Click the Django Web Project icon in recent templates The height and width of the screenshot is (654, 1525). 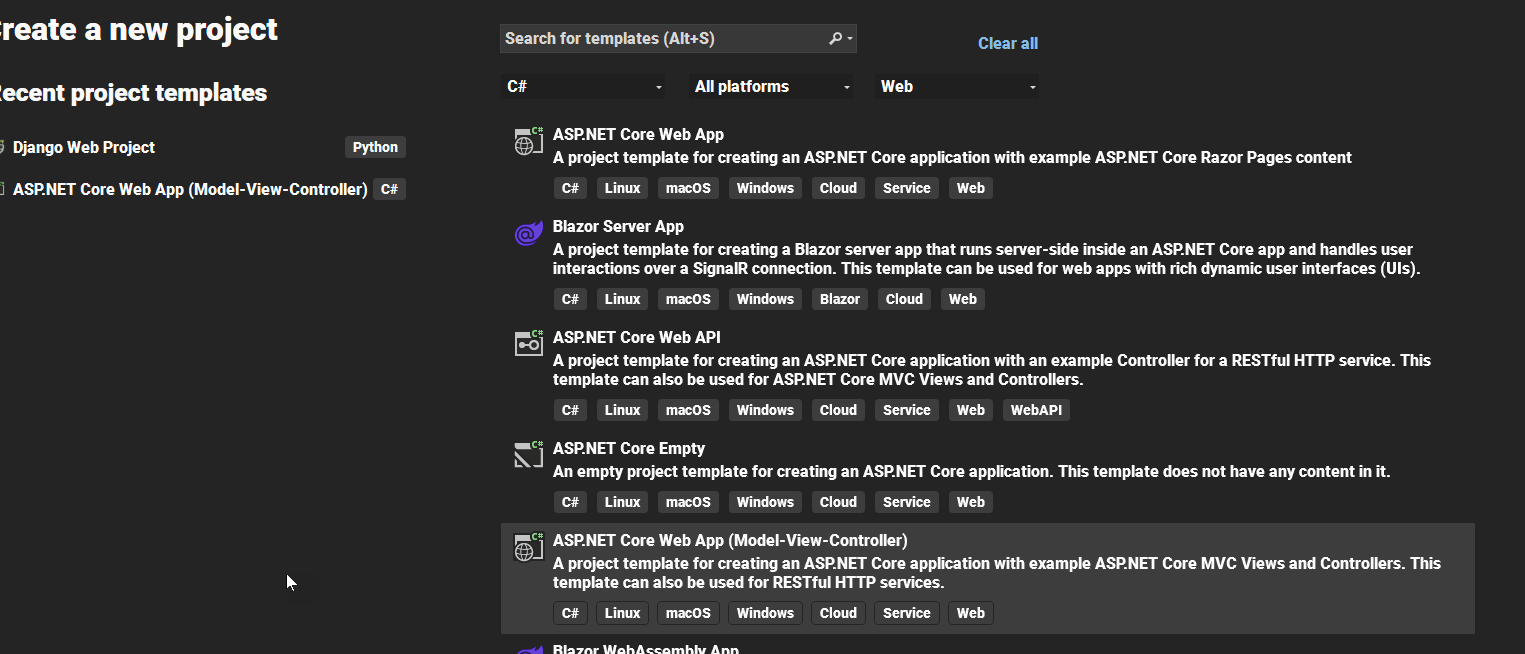point(3,147)
